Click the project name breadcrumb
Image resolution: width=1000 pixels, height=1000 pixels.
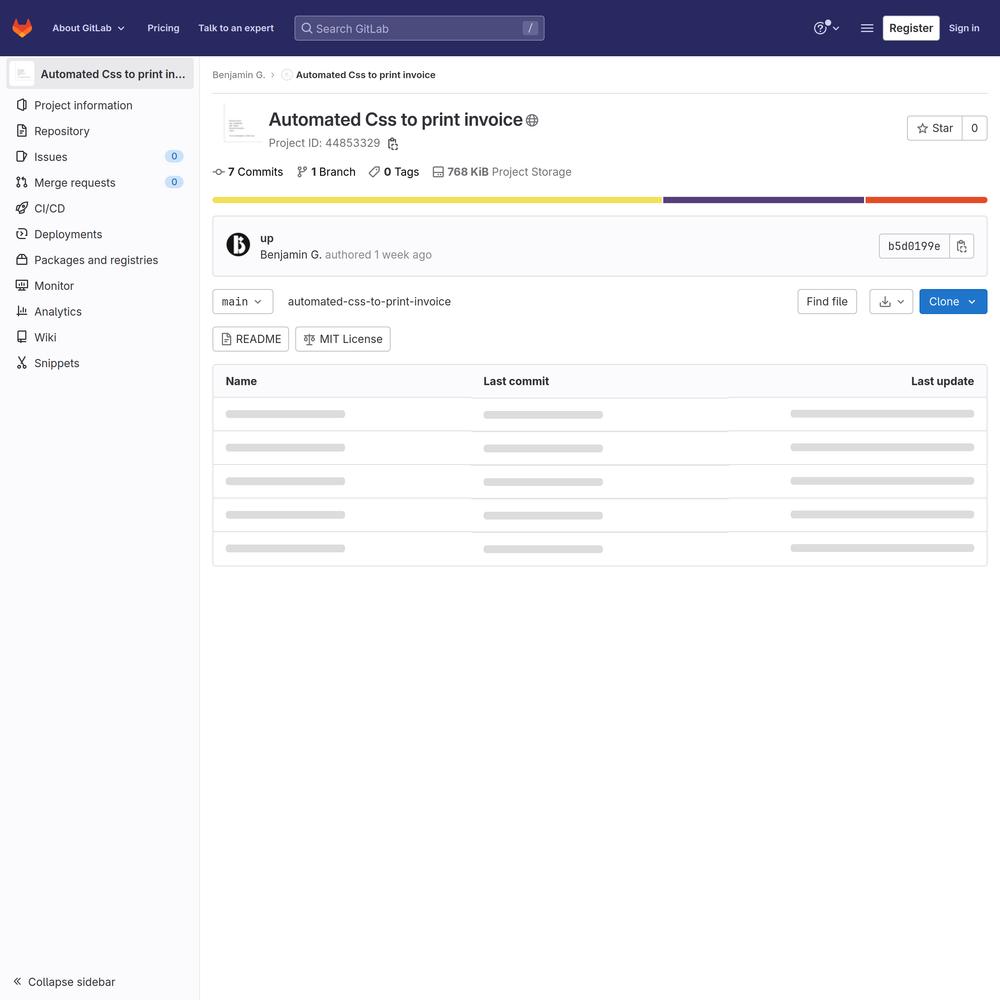pos(365,75)
